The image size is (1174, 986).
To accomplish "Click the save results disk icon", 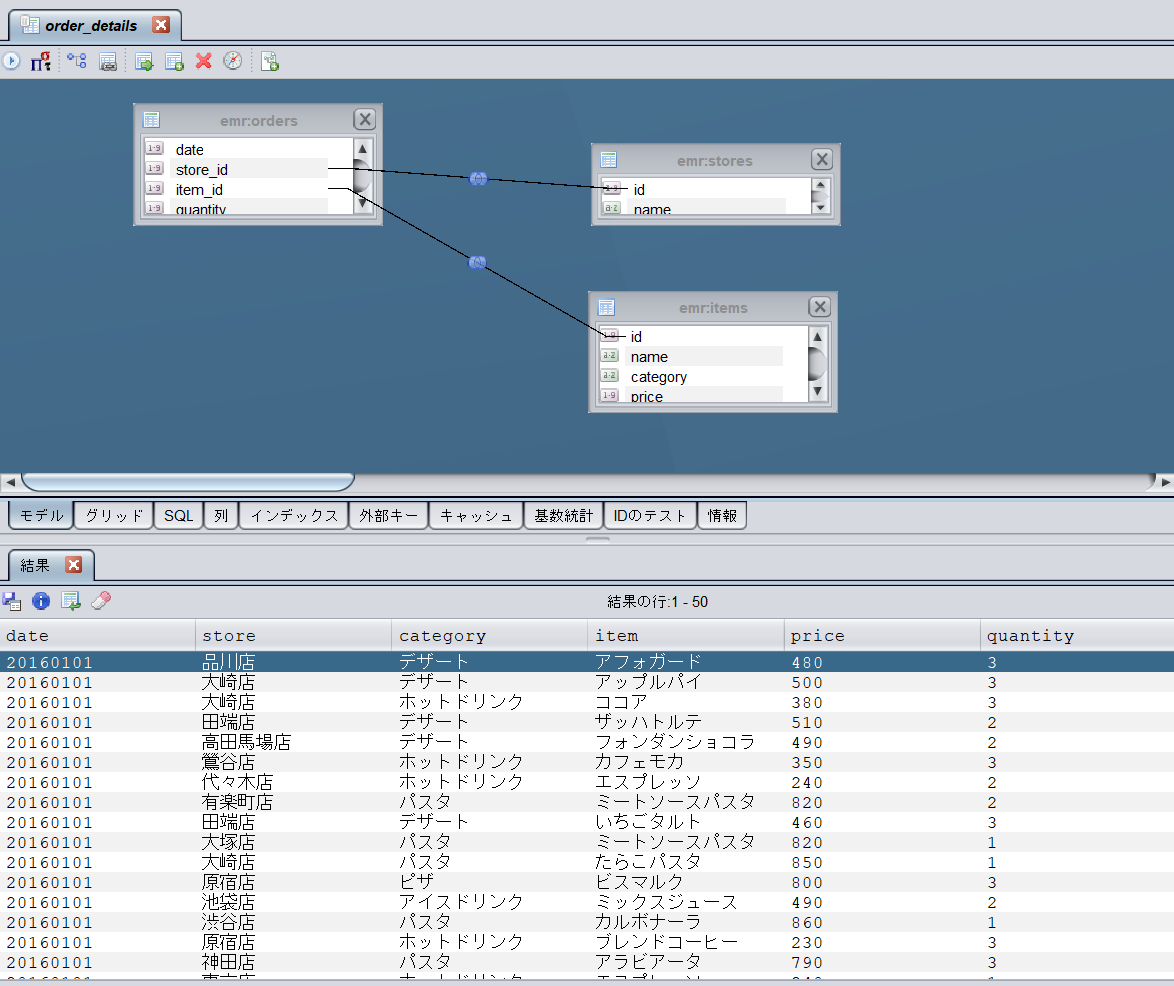I will coord(11,601).
